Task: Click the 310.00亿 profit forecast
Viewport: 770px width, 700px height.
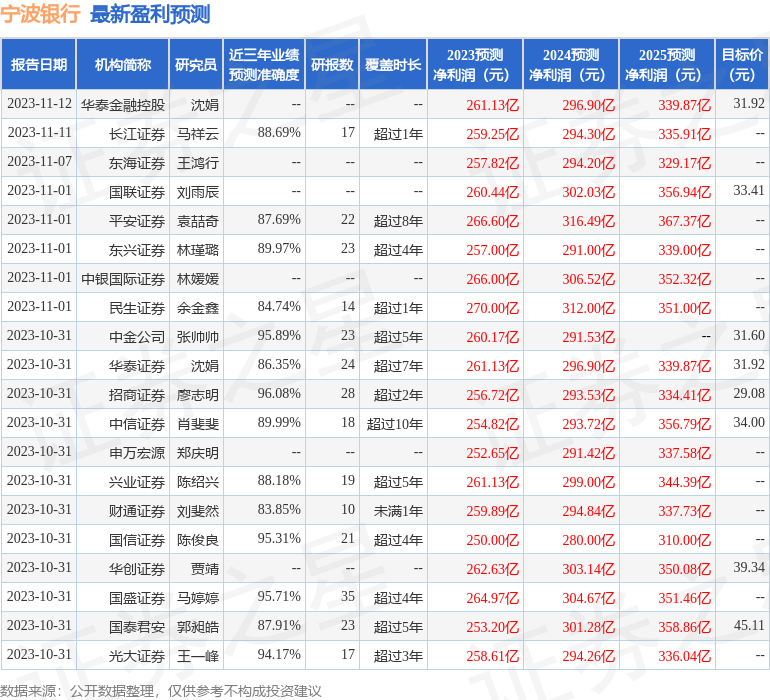Action: pyautogui.click(x=685, y=539)
